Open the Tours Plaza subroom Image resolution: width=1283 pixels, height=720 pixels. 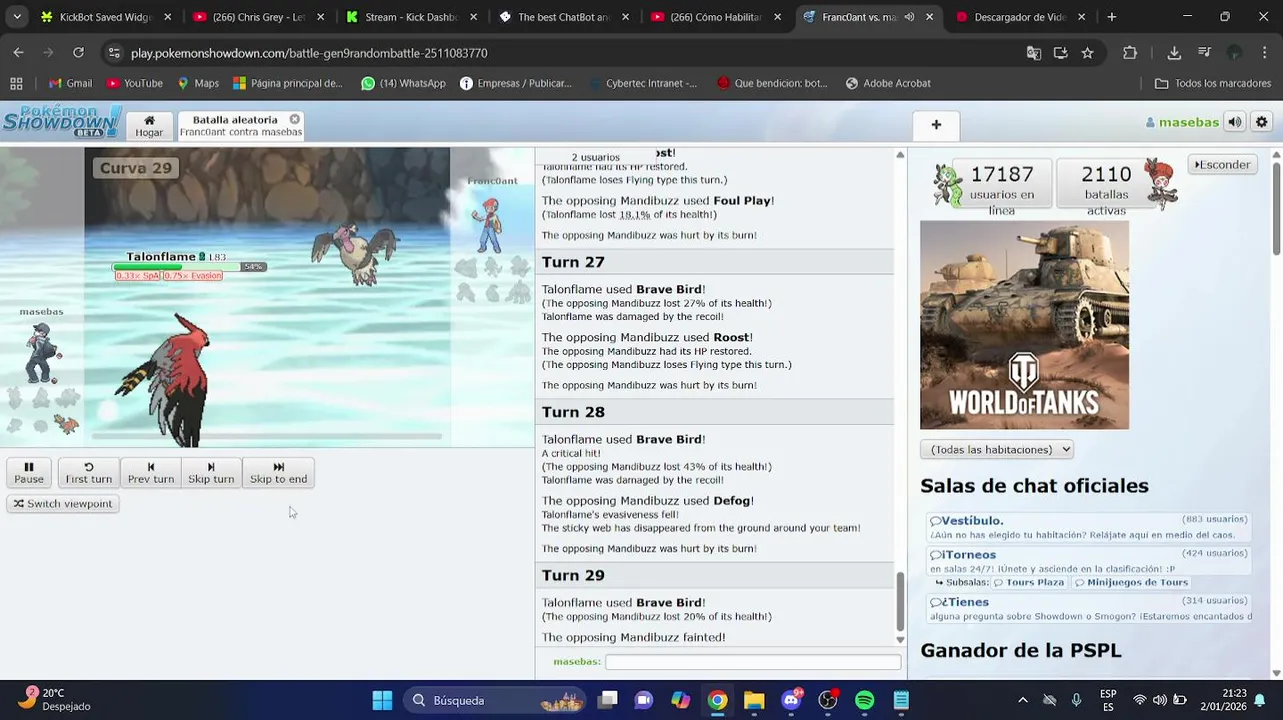1028,582
